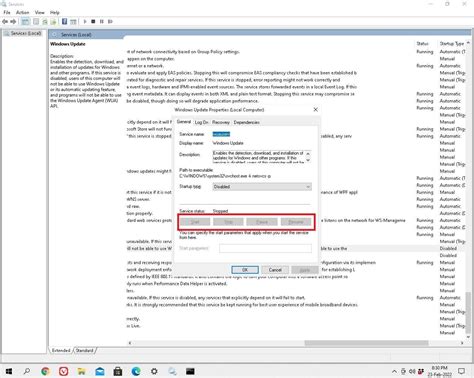Open File Explorer from the taskbar

(82, 371)
